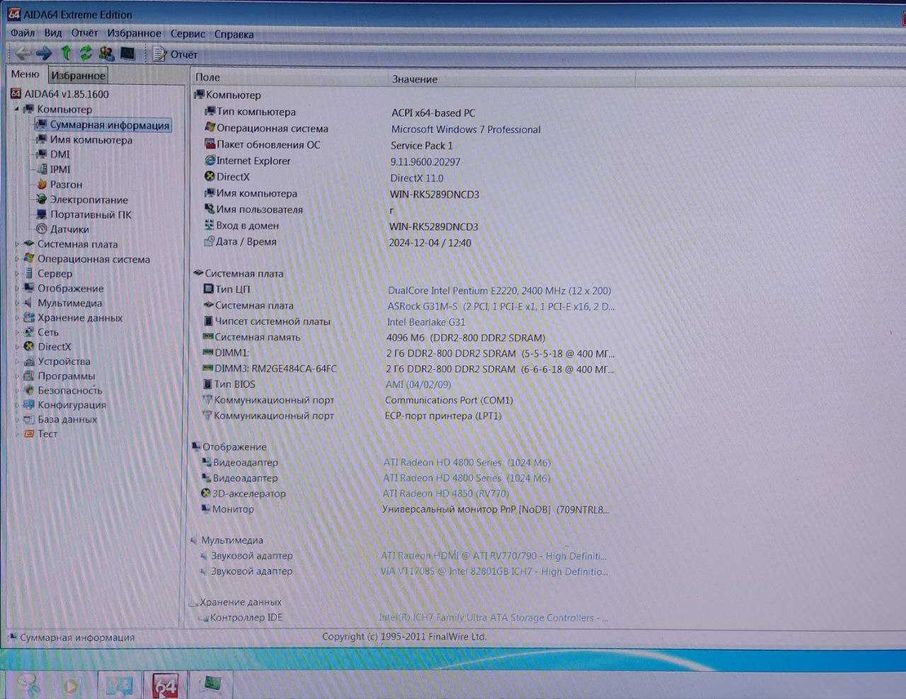Expand the Отображение tree node
Screen dimensions: 906x699
point(17,288)
